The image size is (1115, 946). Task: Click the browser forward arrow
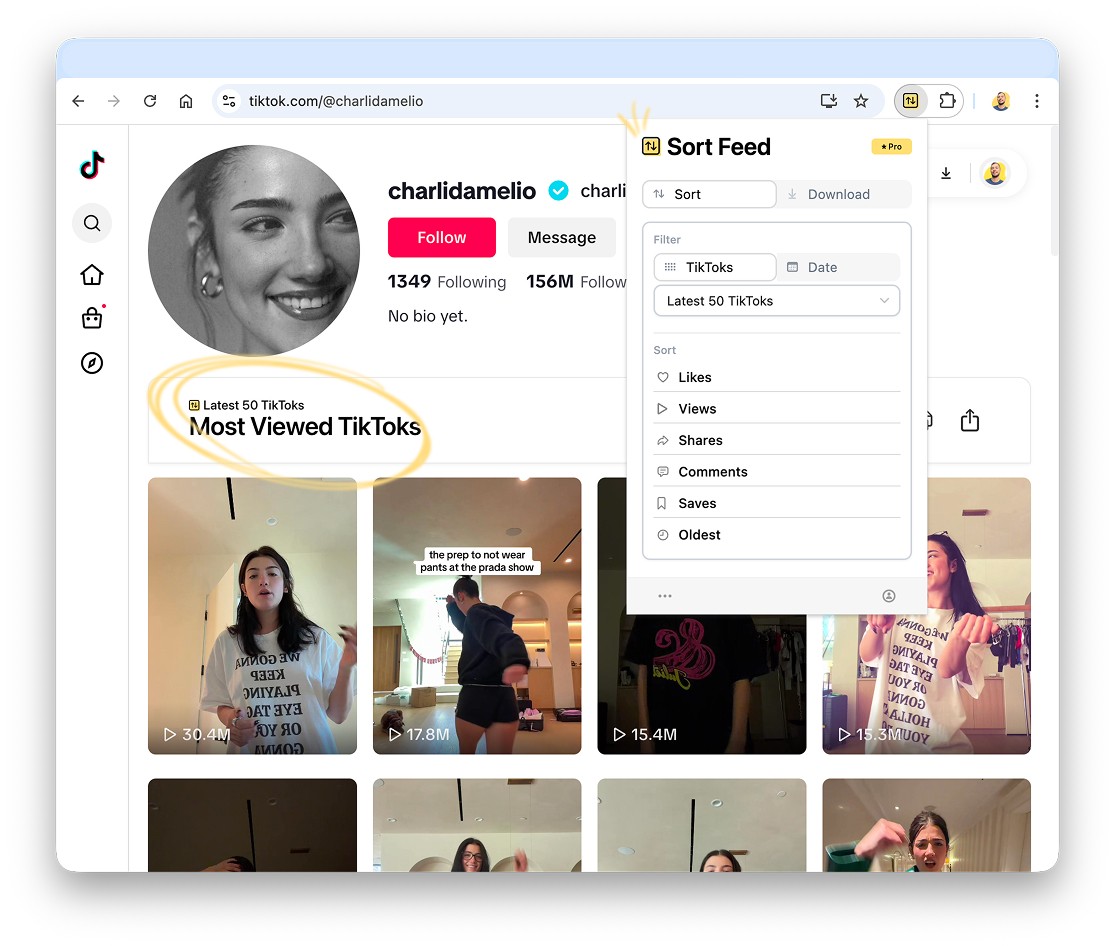tap(114, 101)
